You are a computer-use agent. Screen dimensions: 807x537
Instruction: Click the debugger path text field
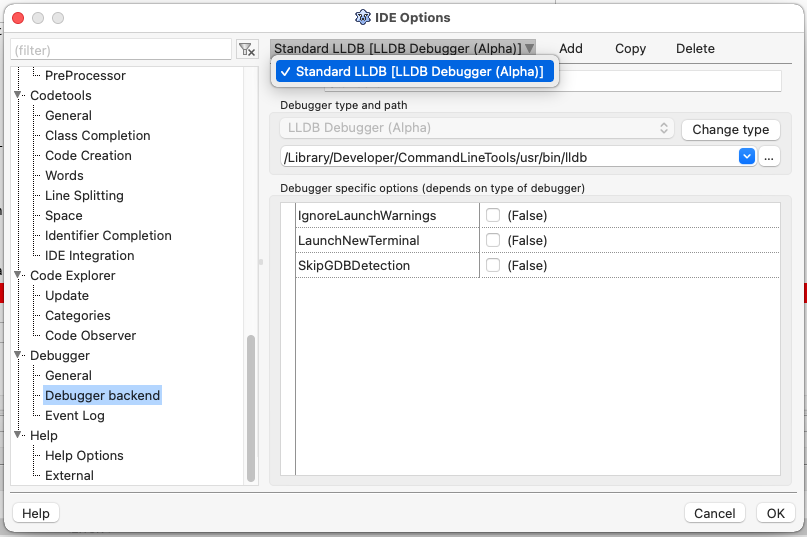click(510, 157)
